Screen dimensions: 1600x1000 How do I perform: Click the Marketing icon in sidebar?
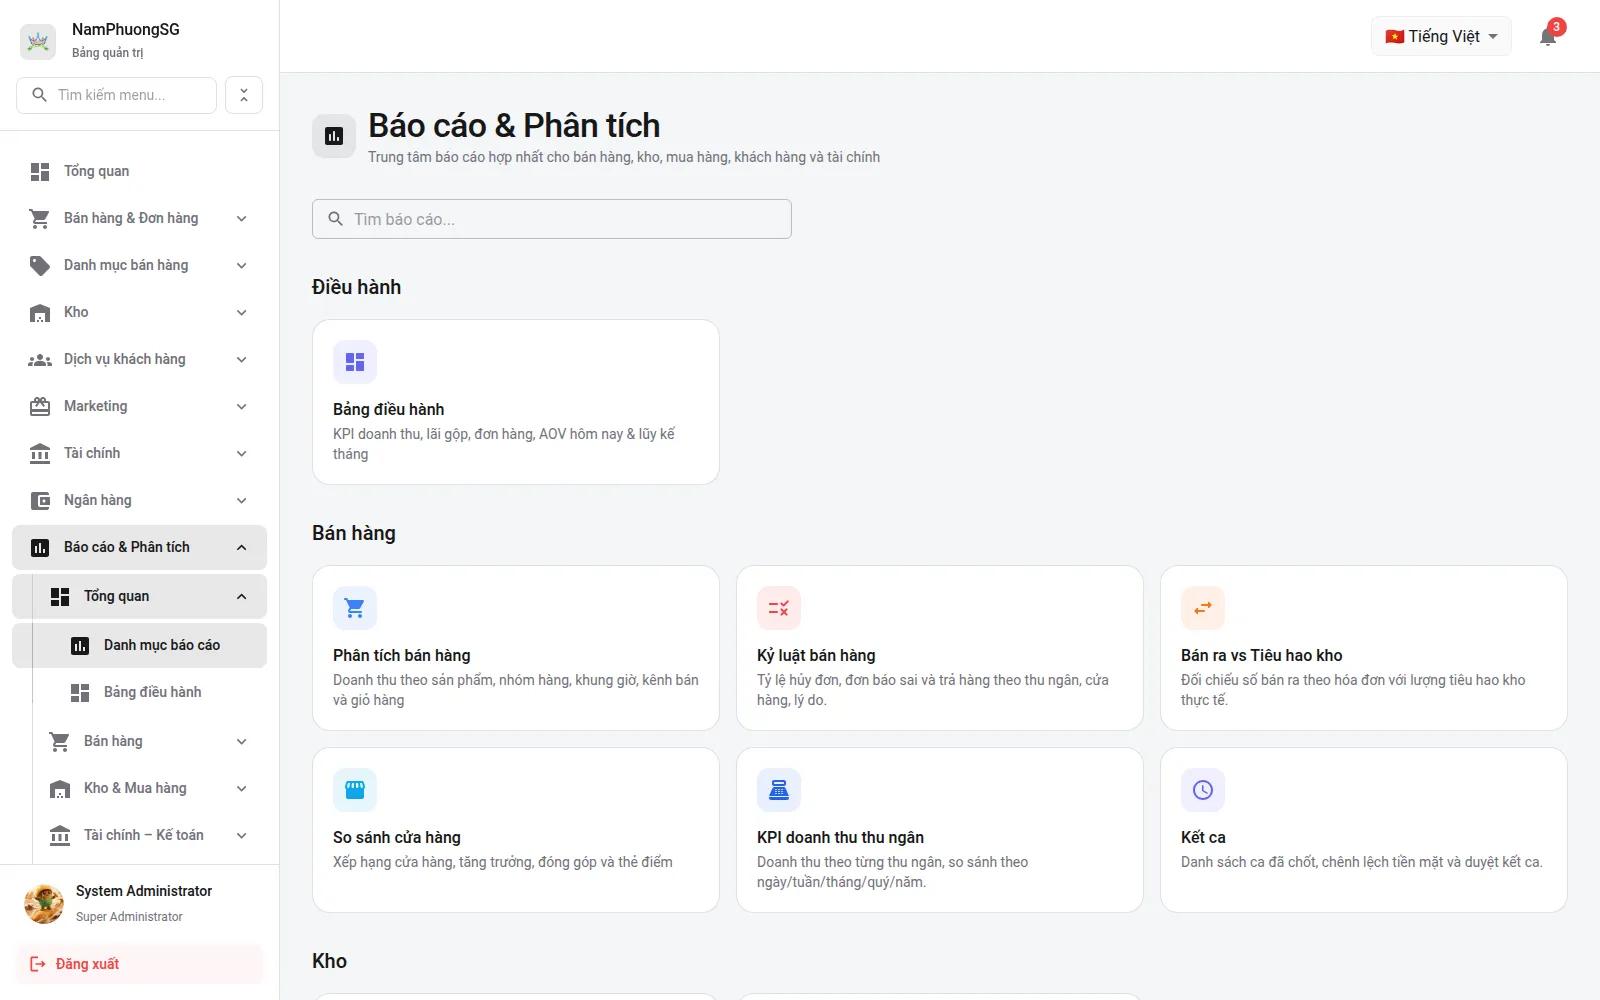point(40,407)
